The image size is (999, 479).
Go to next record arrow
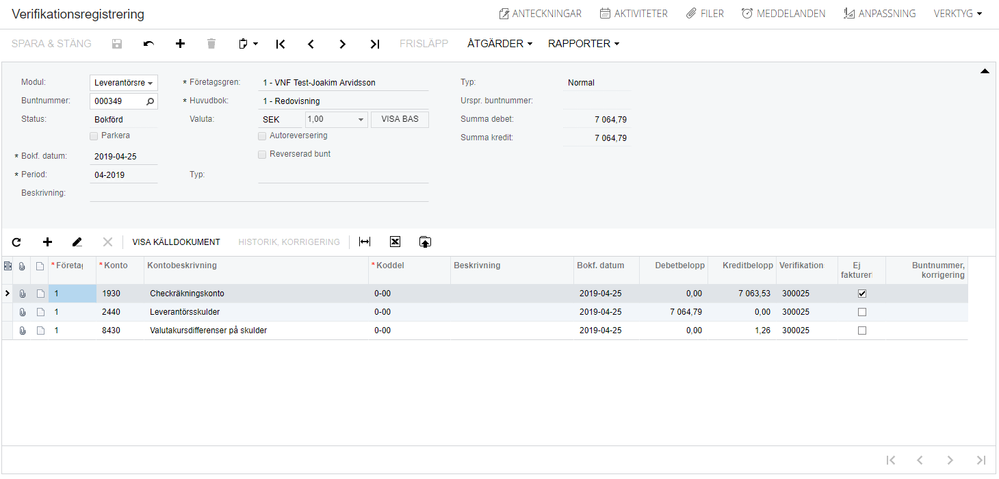(343, 44)
